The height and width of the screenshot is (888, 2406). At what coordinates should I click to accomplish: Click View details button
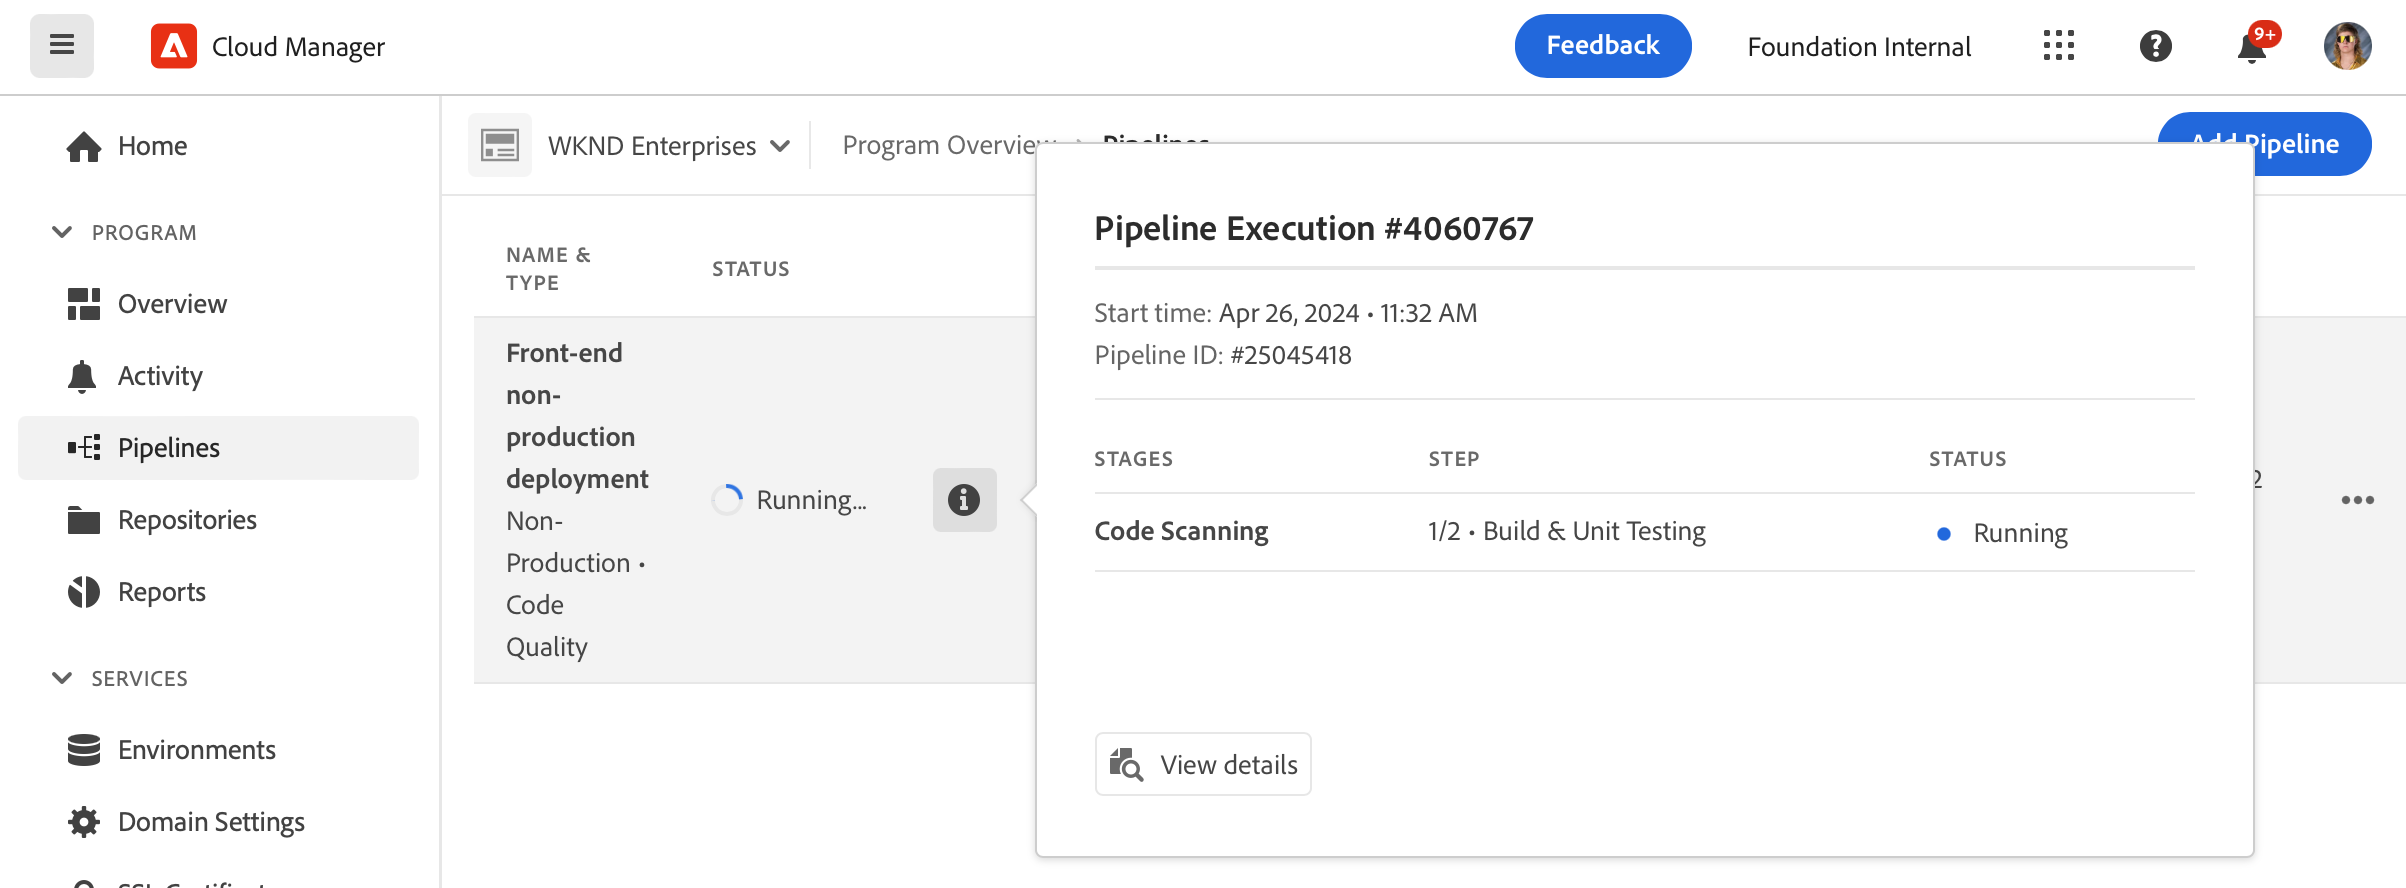point(1203,764)
